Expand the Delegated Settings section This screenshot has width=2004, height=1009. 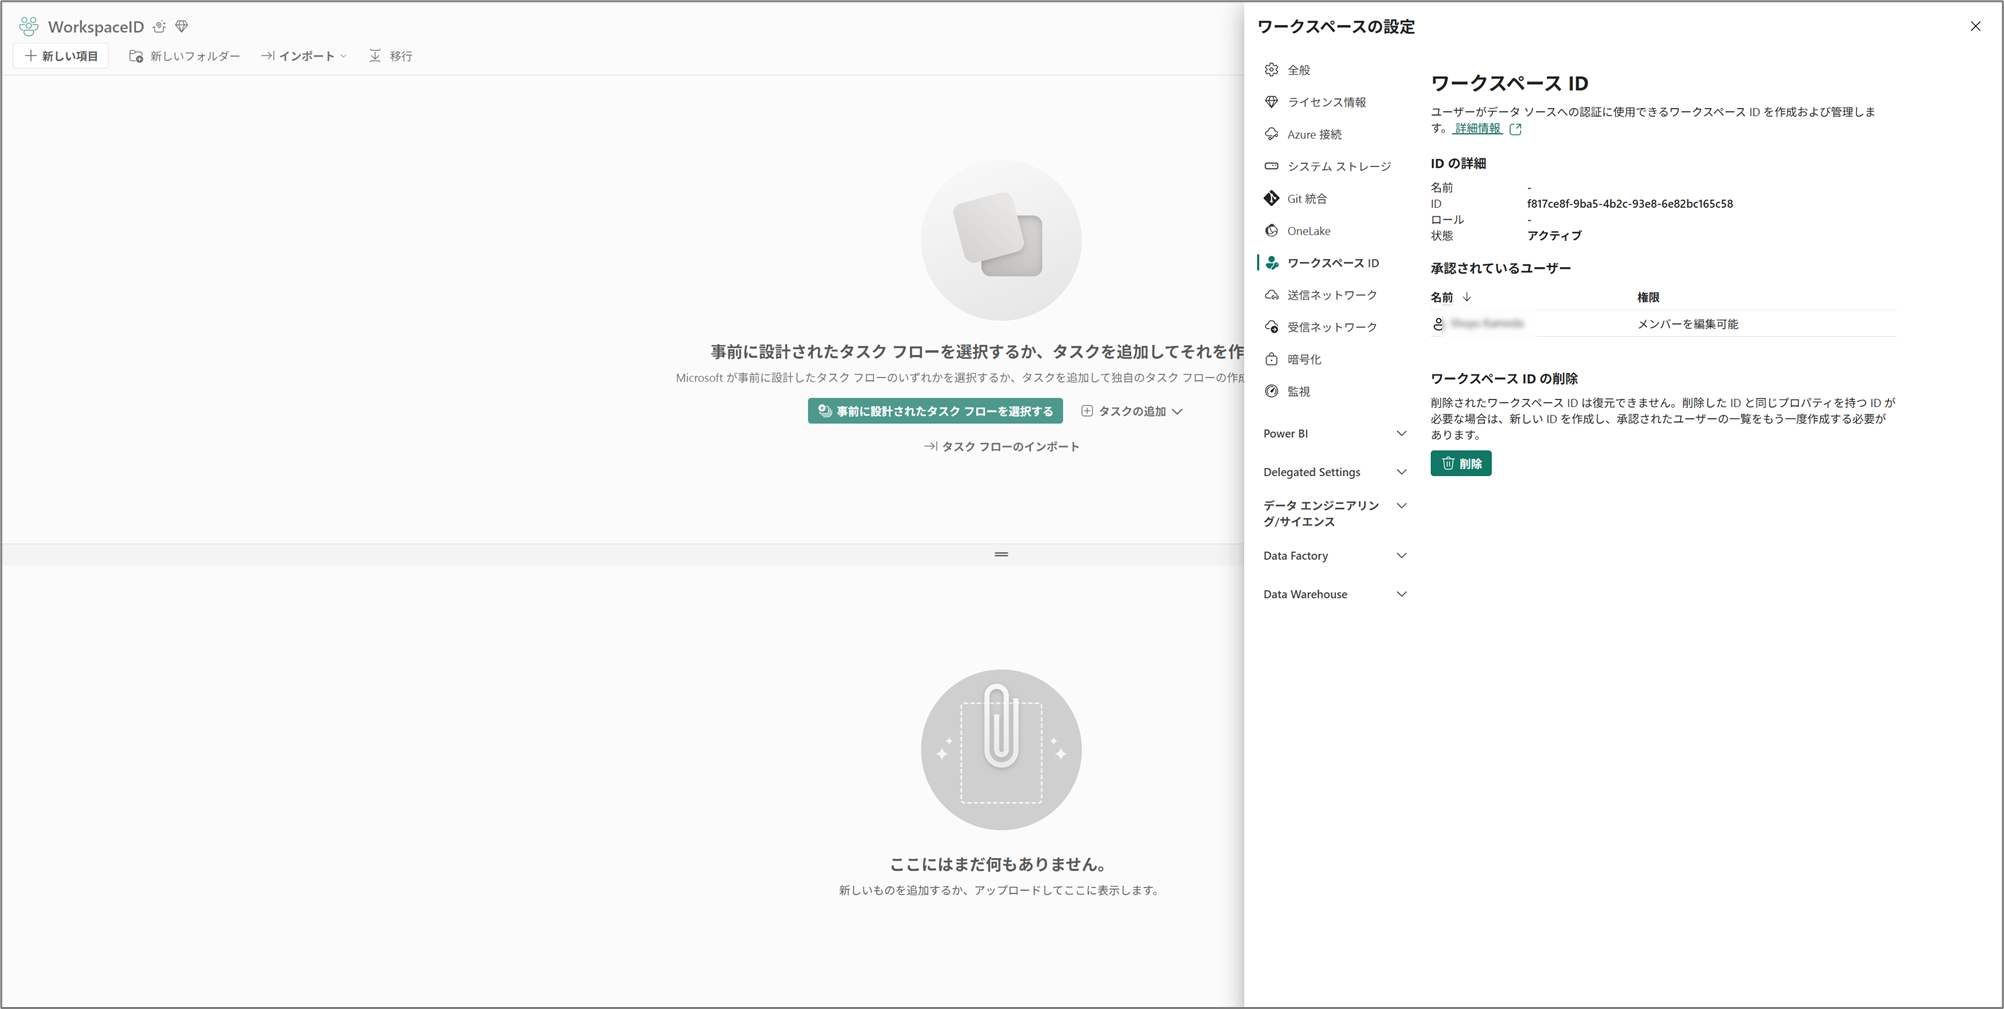(x=1334, y=472)
